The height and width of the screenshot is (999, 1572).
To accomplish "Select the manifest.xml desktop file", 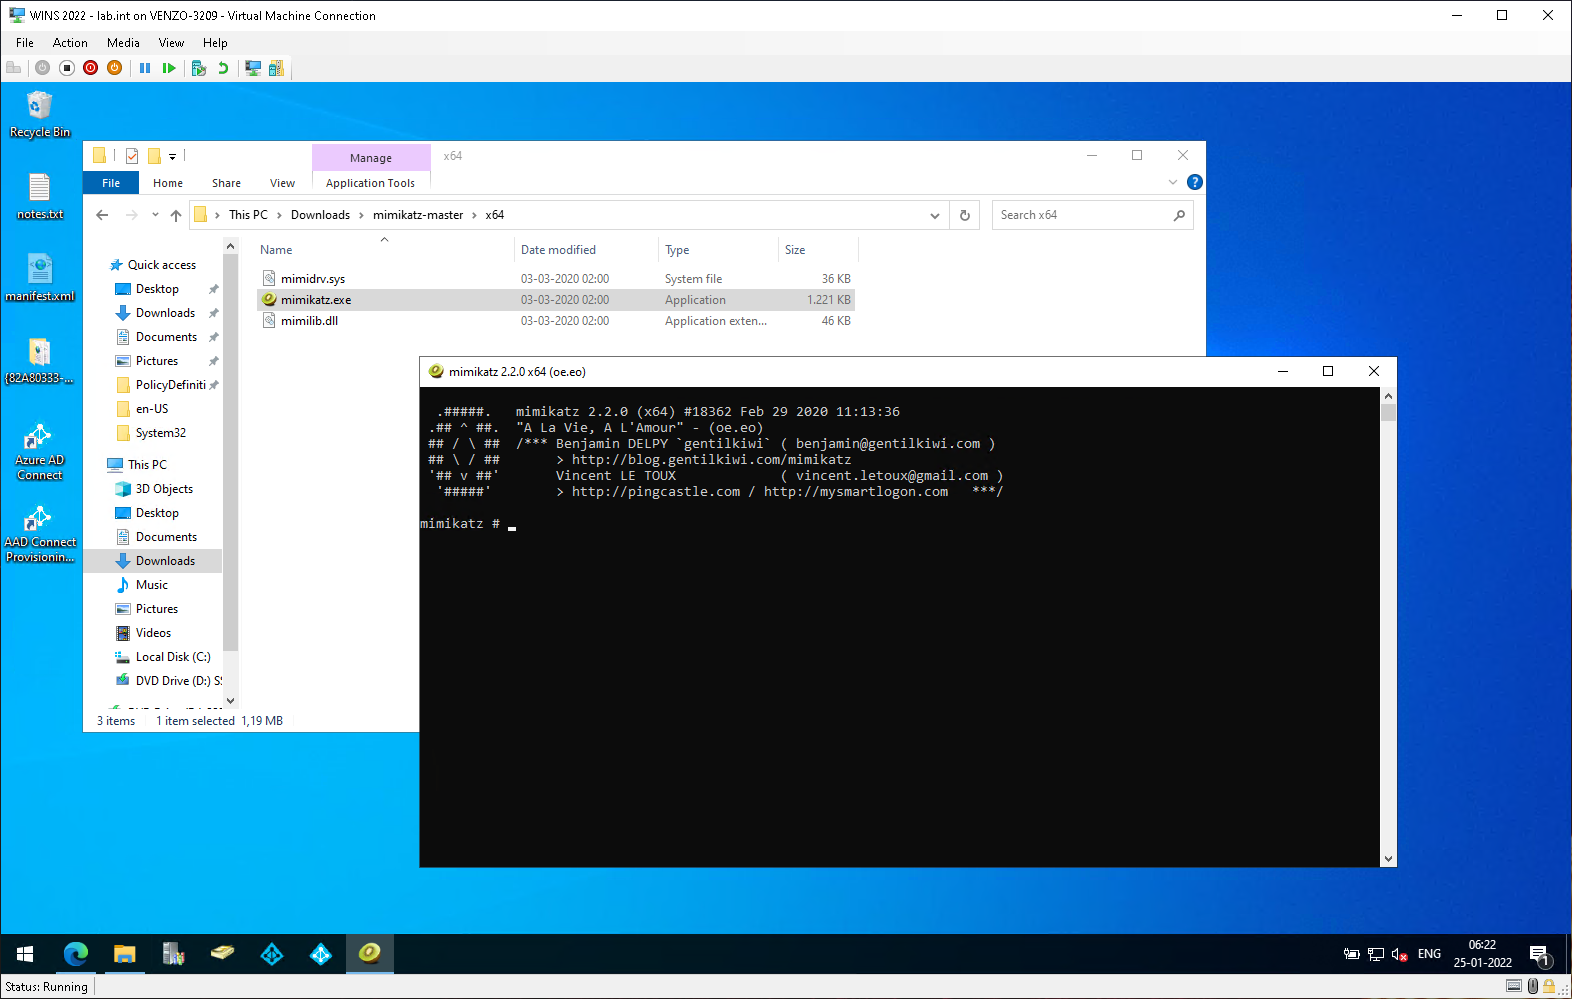I will click(40, 278).
